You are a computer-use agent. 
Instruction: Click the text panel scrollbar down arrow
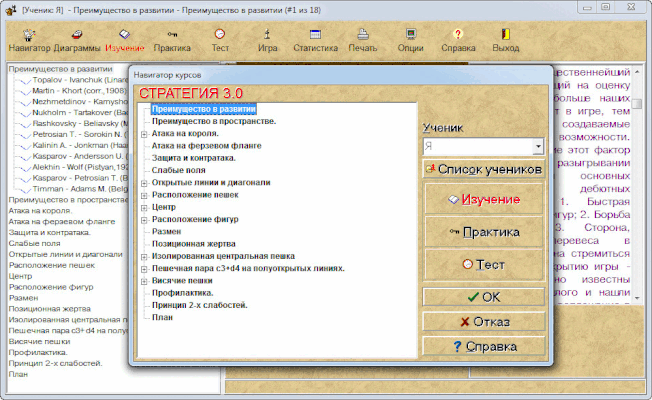(x=637, y=298)
